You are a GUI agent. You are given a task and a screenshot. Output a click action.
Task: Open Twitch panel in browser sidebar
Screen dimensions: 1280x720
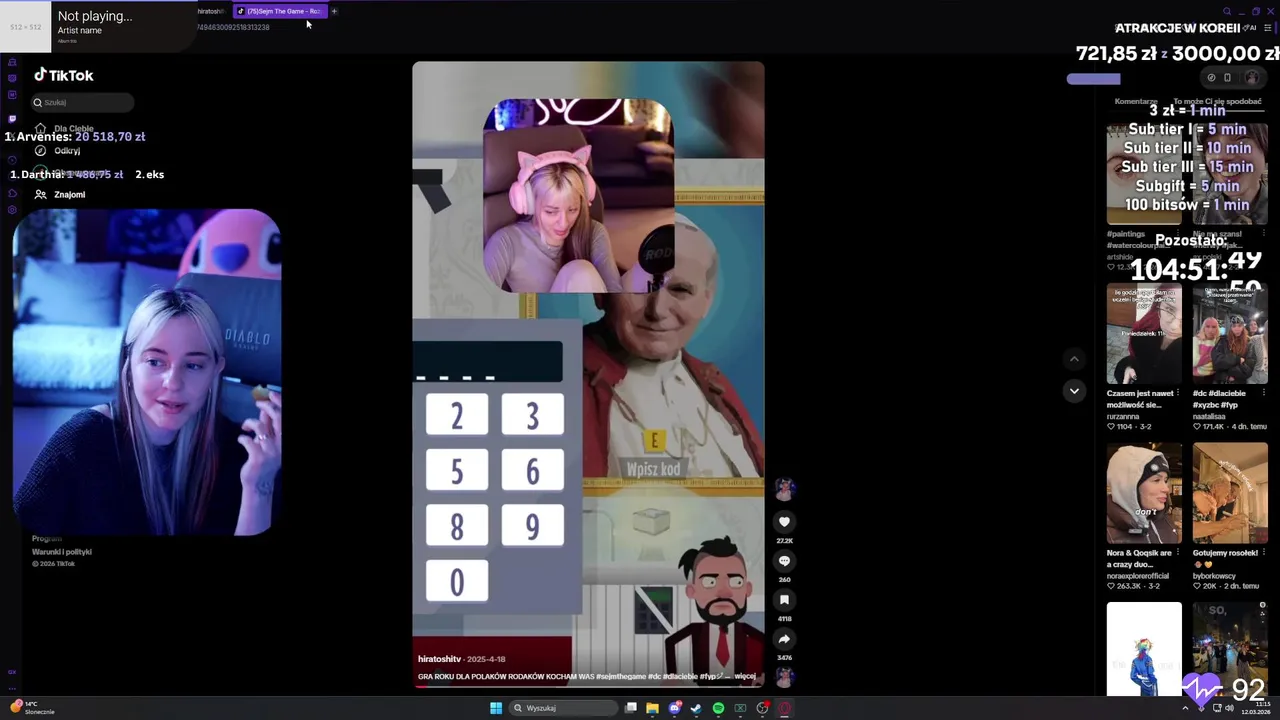(12, 118)
